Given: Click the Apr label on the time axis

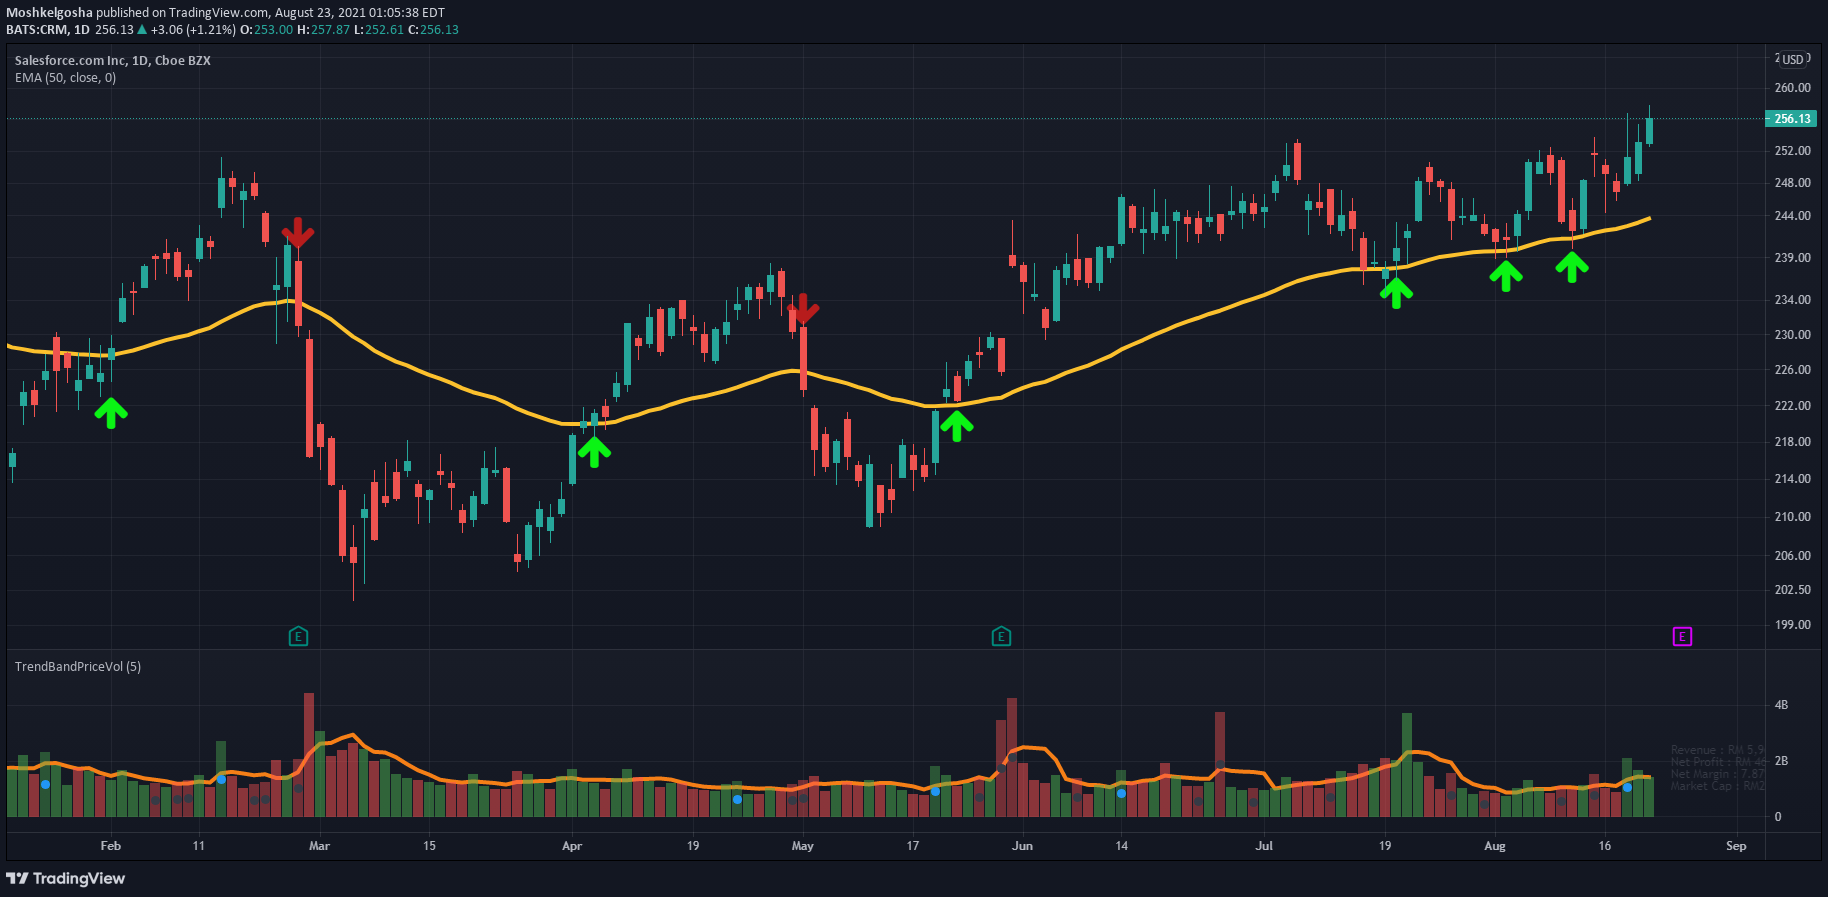Looking at the screenshot, I should coord(572,846).
